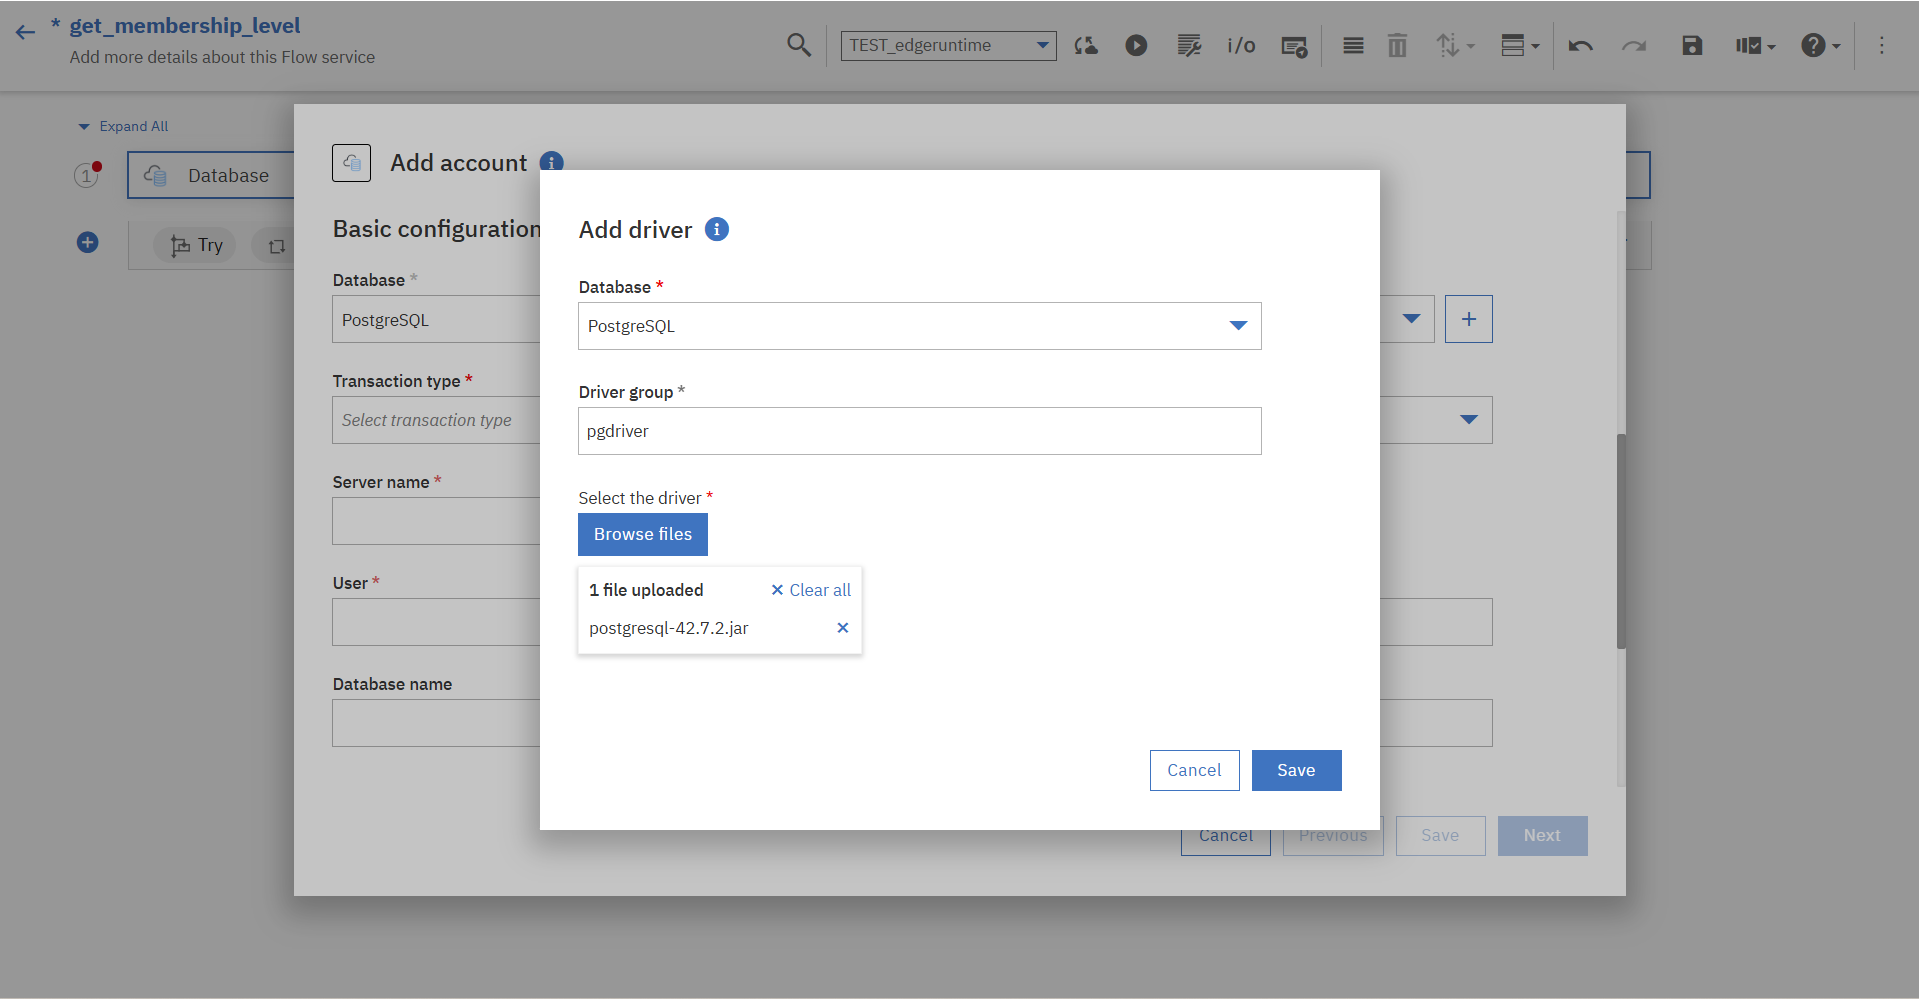Click the Add account database icon
The width and height of the screenshot is (1919, 999).
coord(352,163)
